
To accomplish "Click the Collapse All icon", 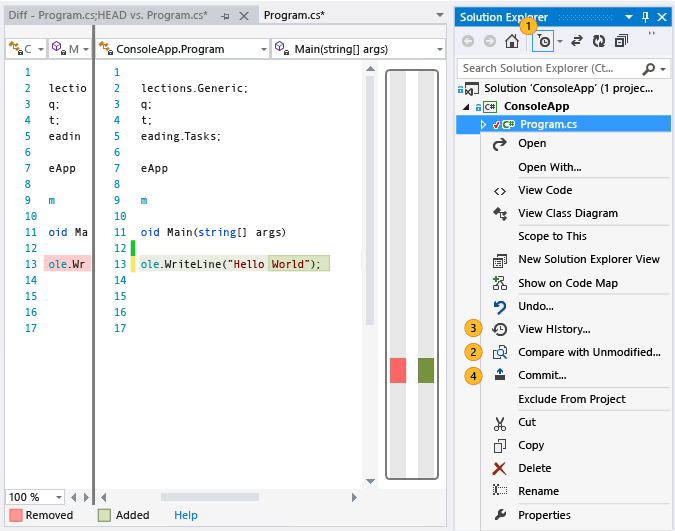I will coord(621,42).
